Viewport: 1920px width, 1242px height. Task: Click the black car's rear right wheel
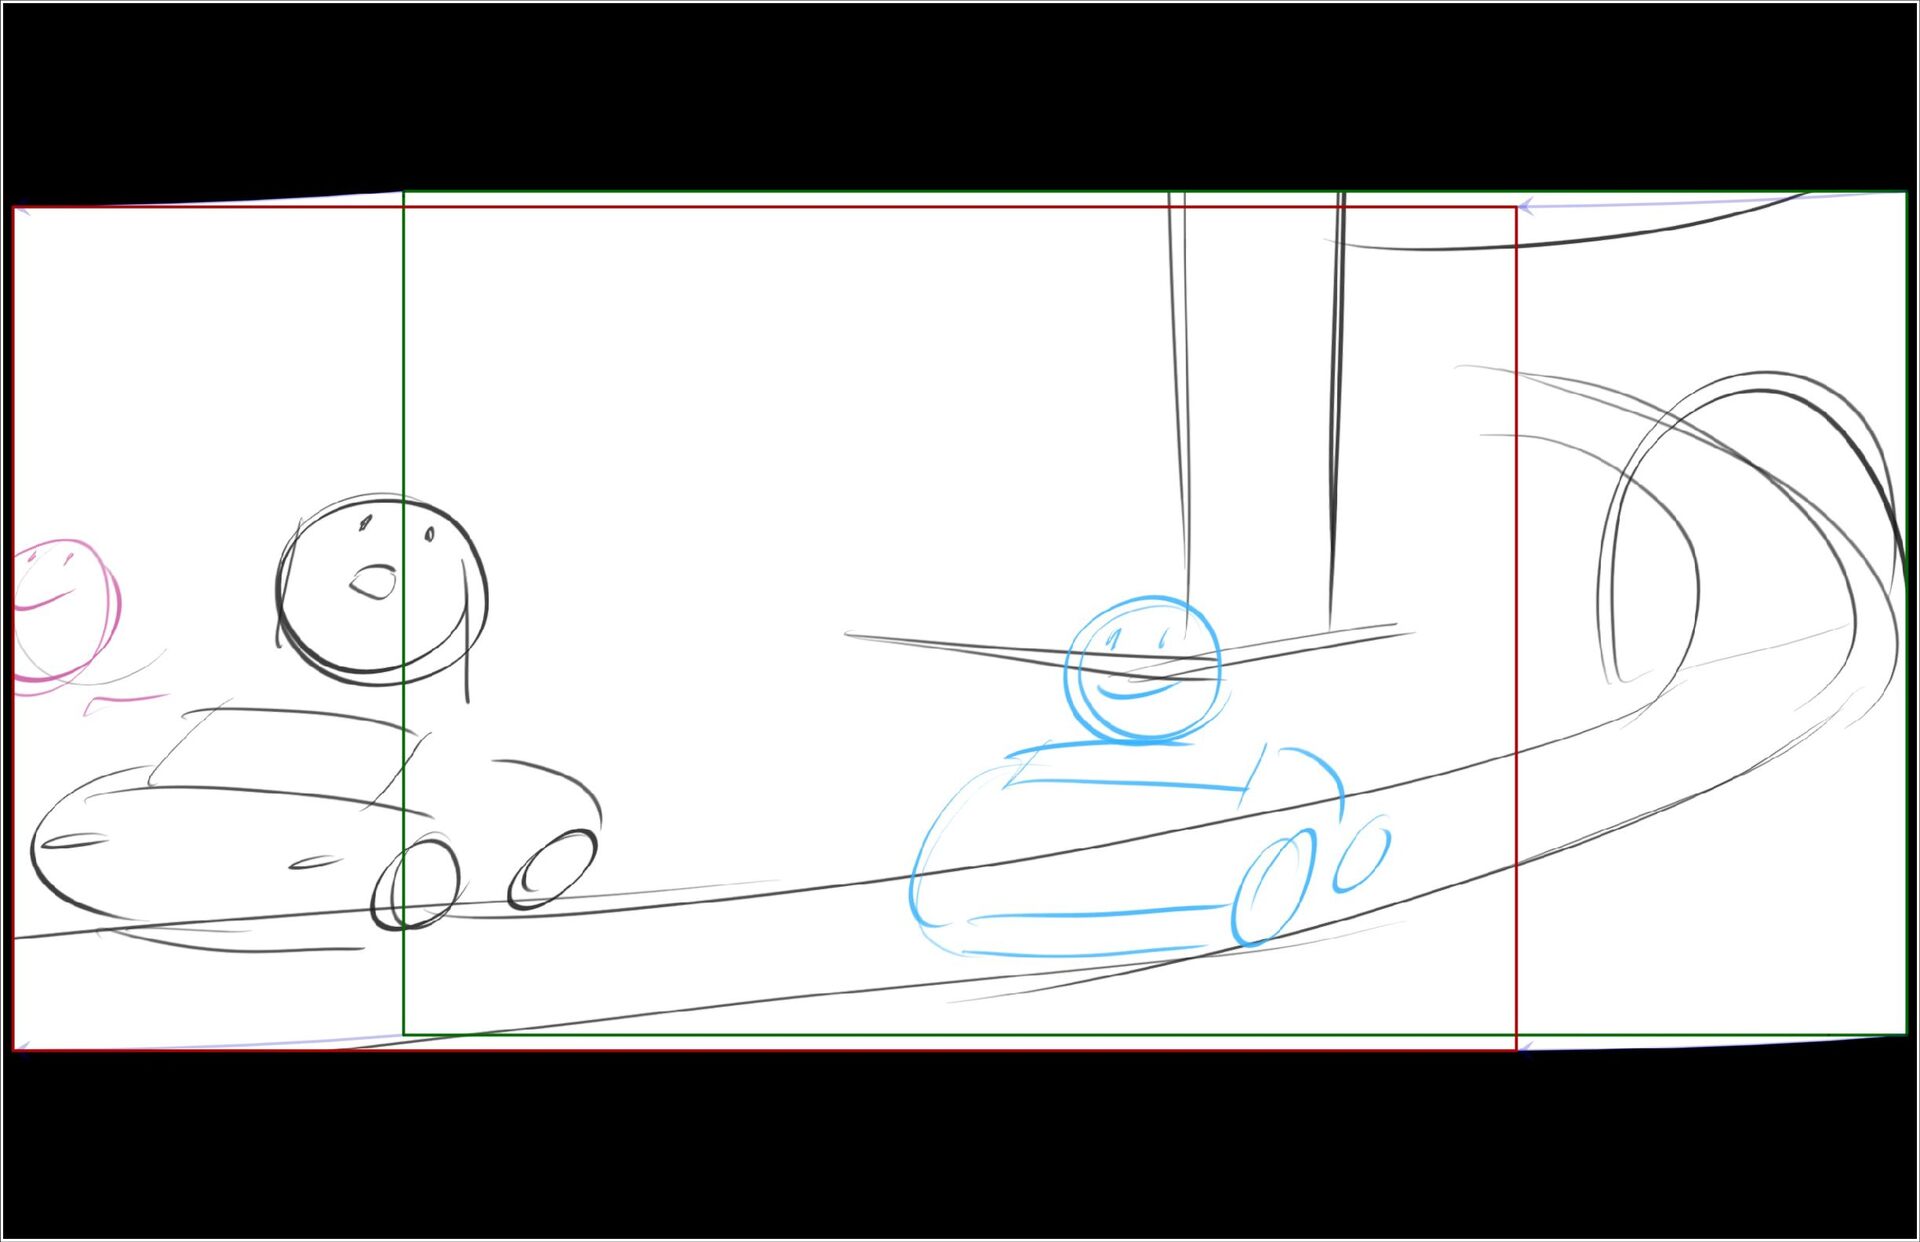tap(553, 868)
